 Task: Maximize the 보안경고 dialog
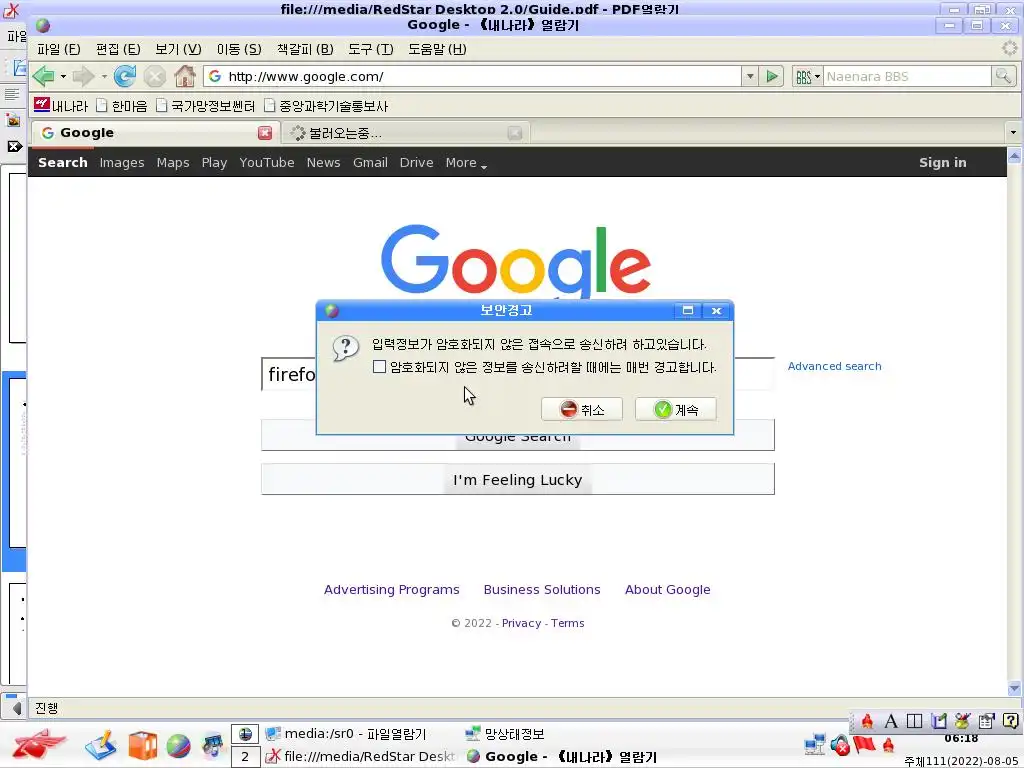(x=688, y=311)
